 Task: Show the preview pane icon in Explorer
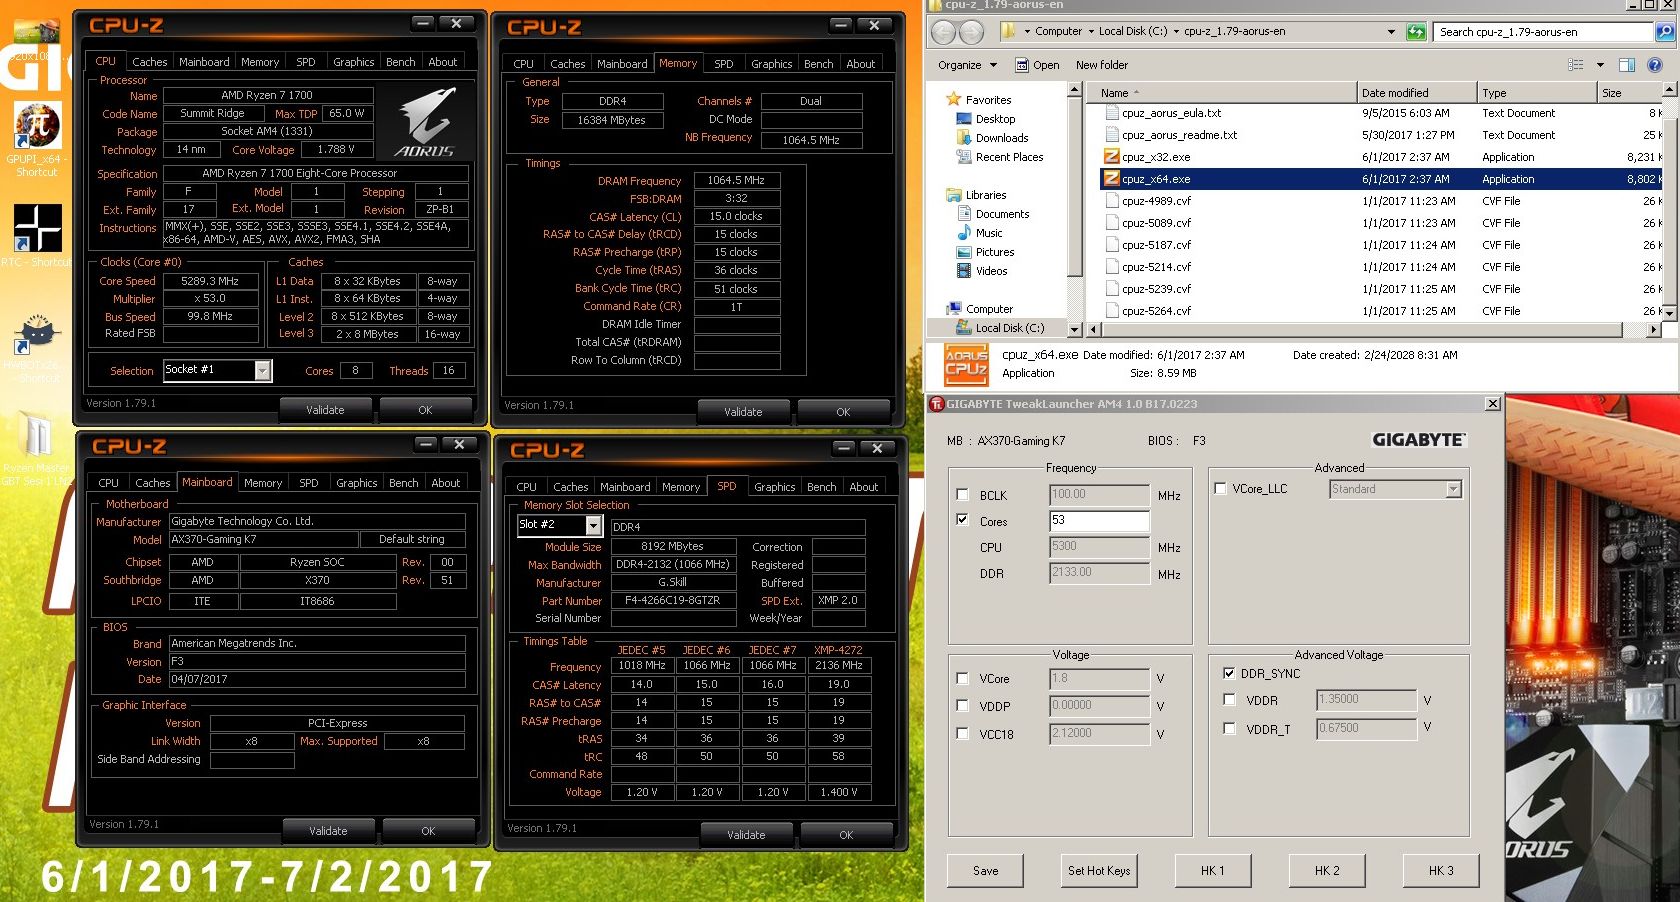tap(1627, 65)
